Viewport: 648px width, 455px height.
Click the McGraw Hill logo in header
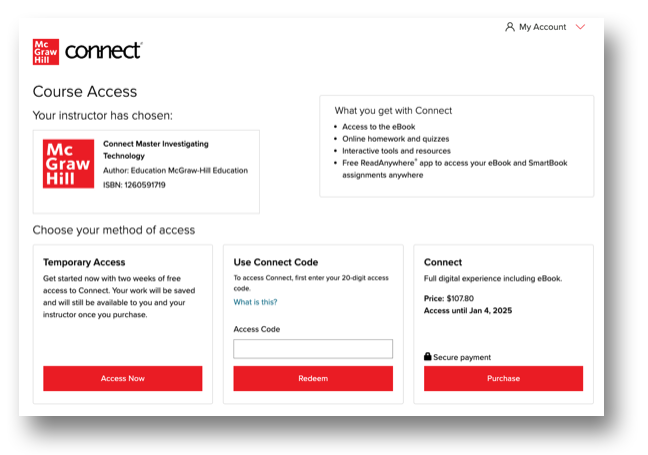pyautogui.click(x=46, y=52)
